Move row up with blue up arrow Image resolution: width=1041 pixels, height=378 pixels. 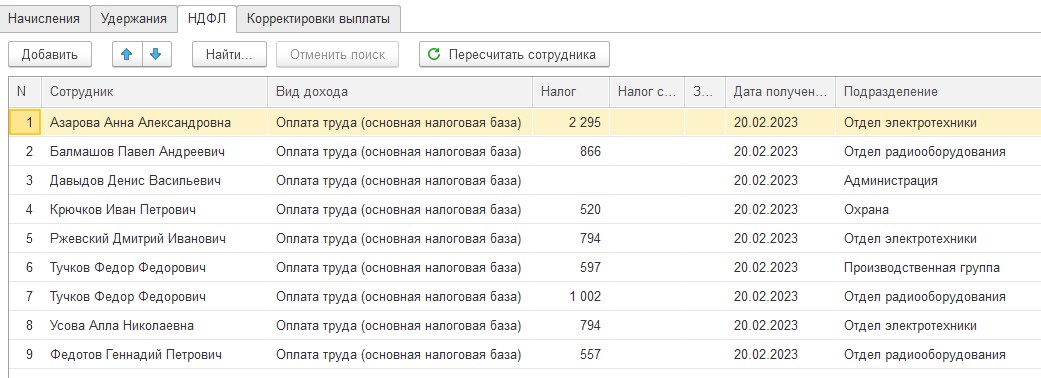(127, 54)
